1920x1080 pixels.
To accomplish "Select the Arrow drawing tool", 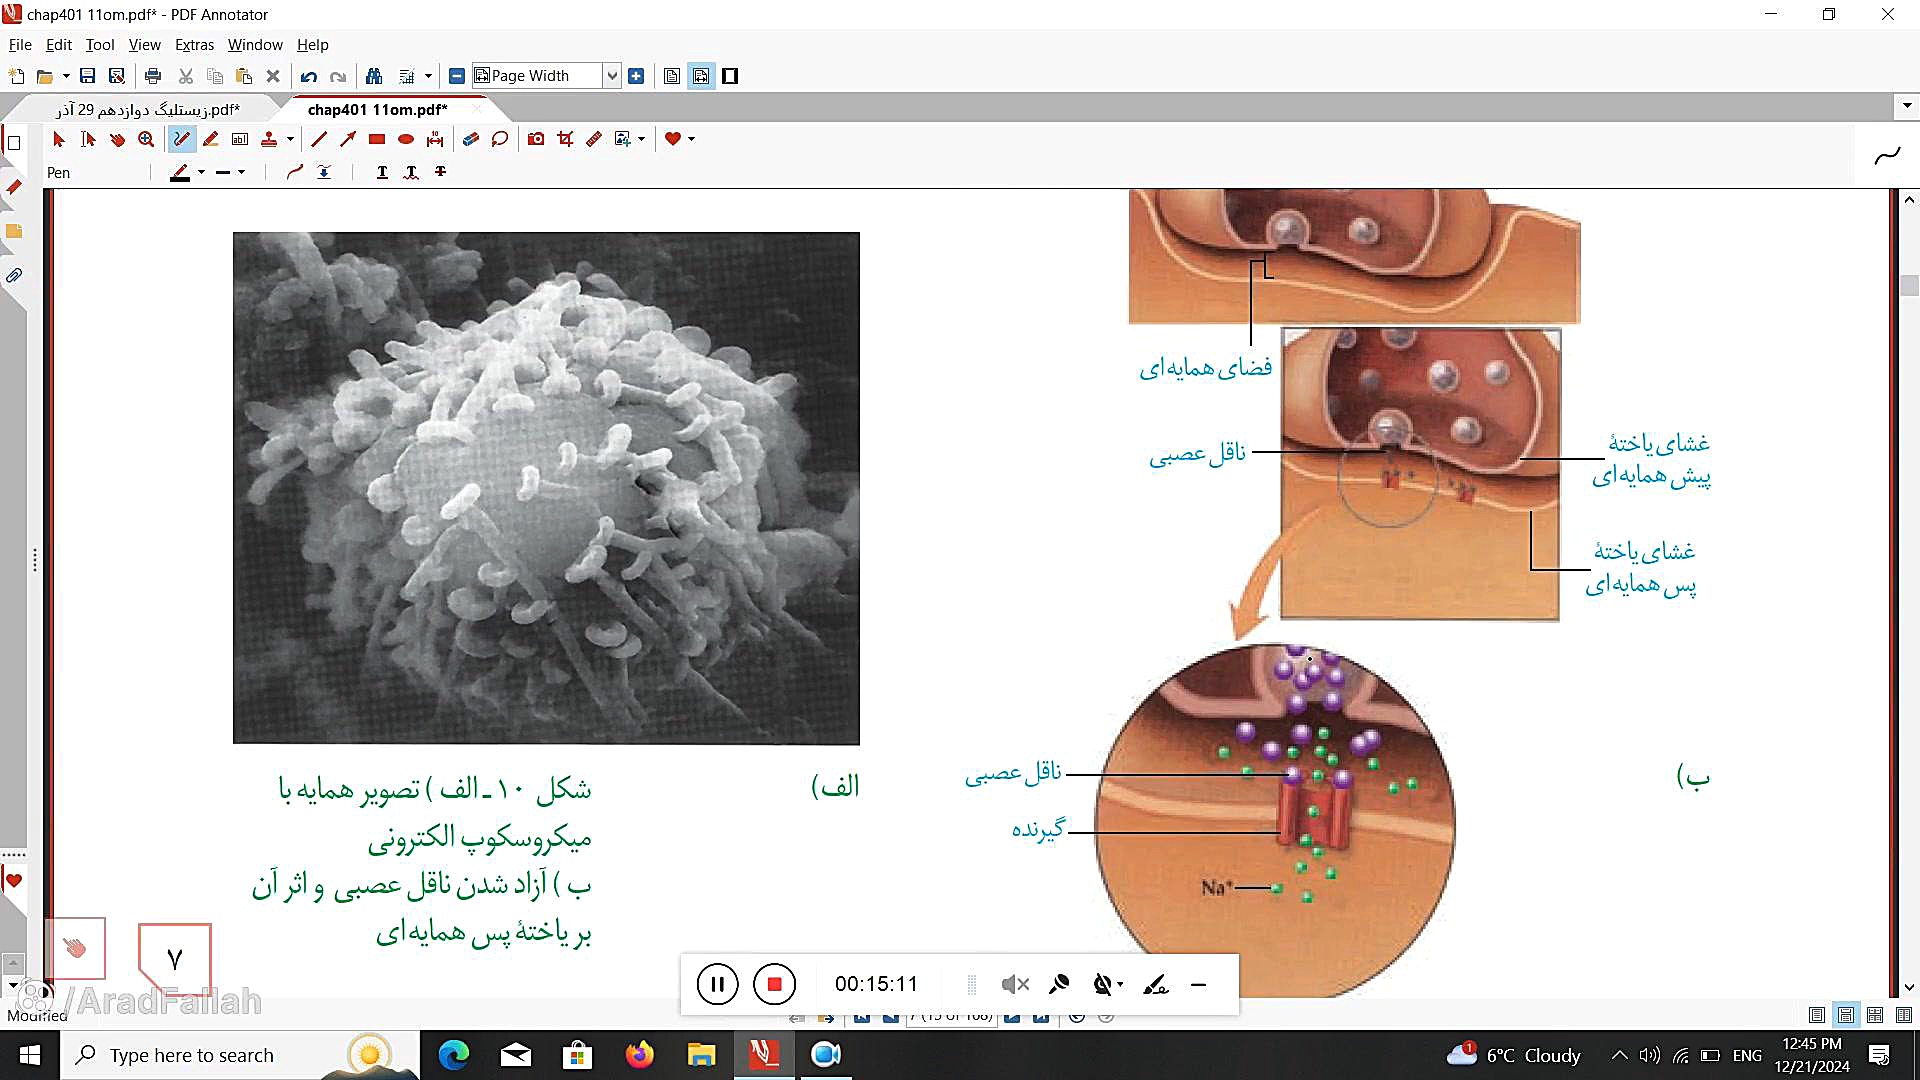I will point(348,139).
